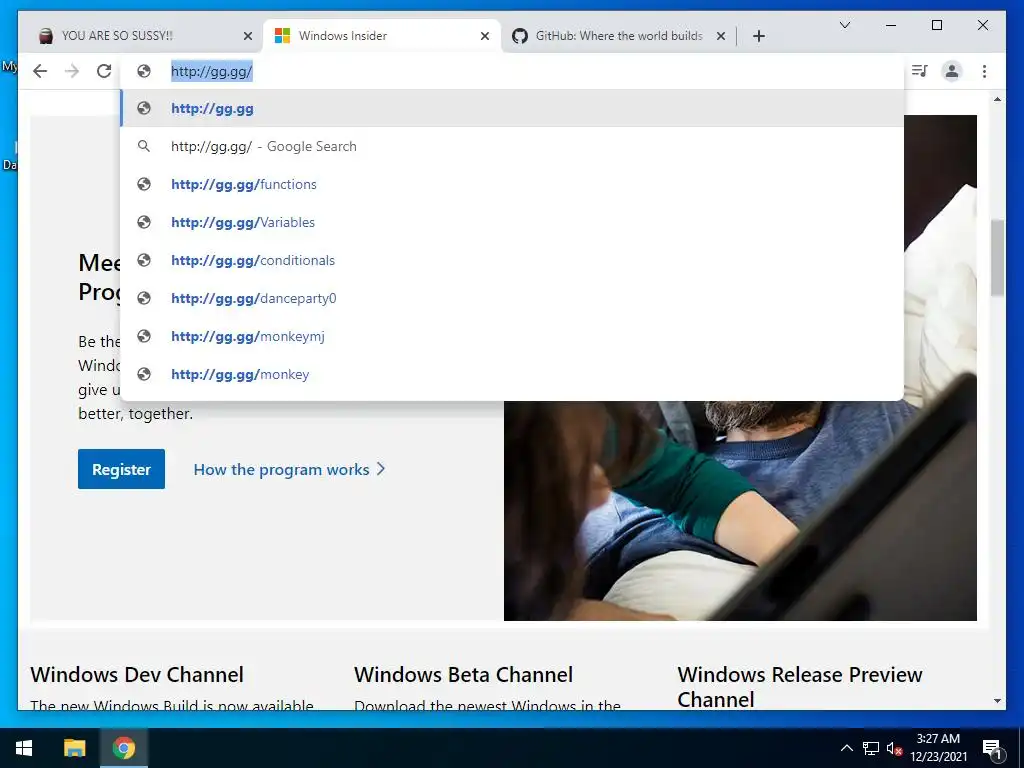Viewport: 1024px width, 768px height.
Task: Switch to the YOU ARE SO SUSSY!! tab
Action: 142,36
